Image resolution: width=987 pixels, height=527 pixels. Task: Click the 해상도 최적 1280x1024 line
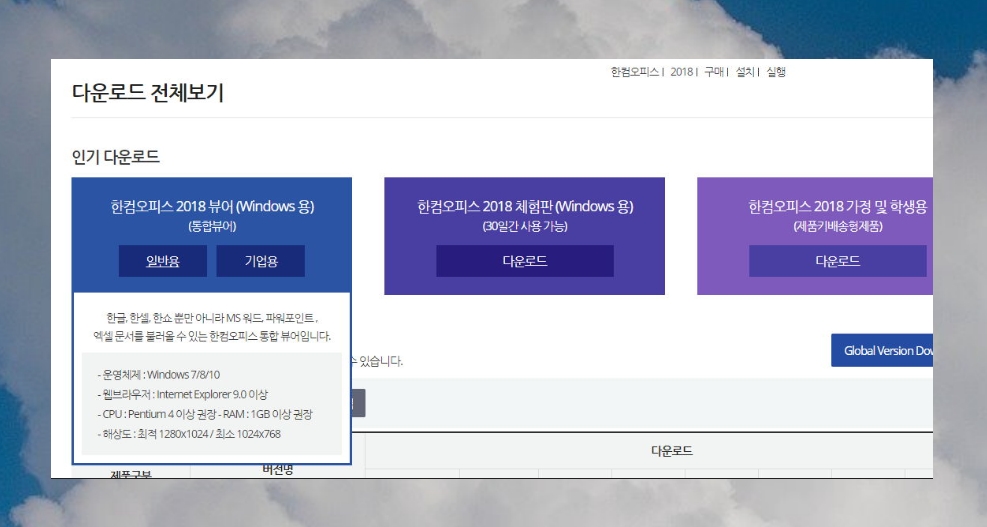(189, 434)
